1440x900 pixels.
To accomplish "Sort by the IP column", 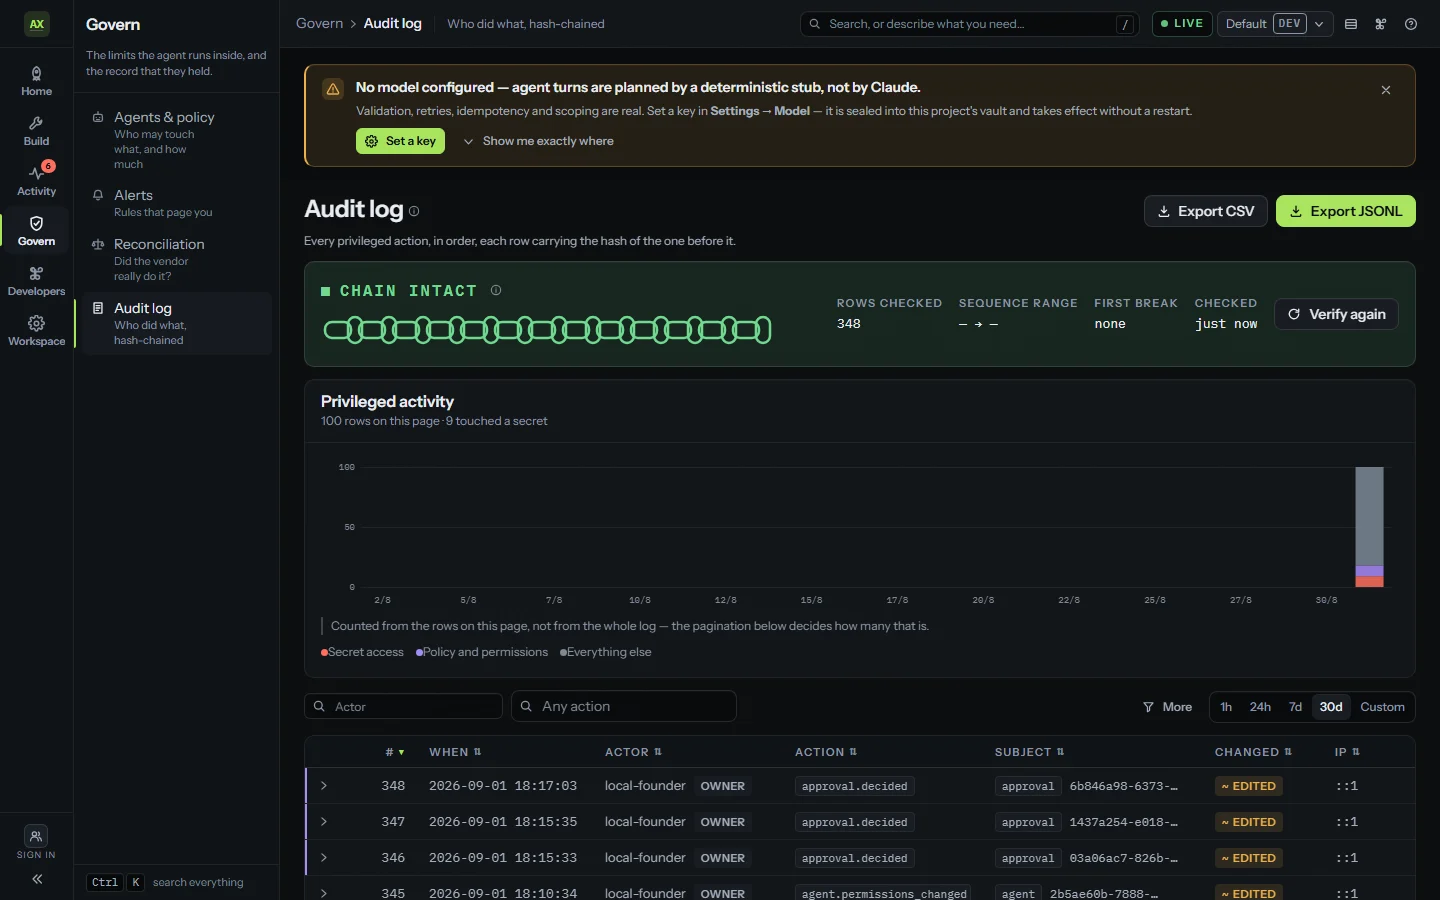I will tap(1347, 752).
